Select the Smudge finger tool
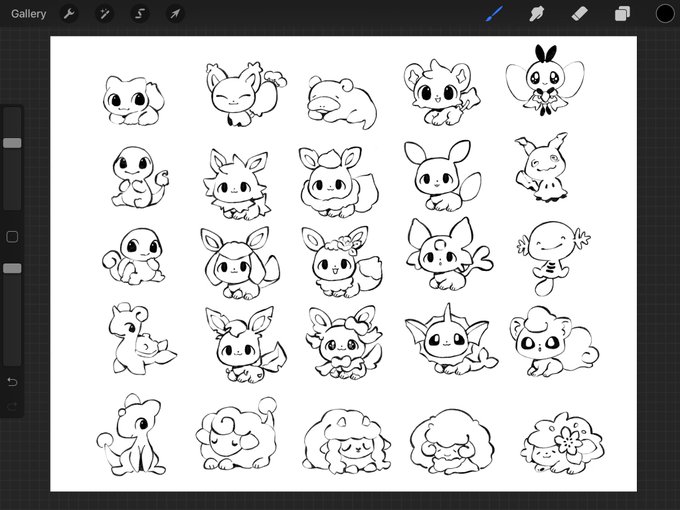This screenshot has width=680, height=510. [x=537, y=13]
